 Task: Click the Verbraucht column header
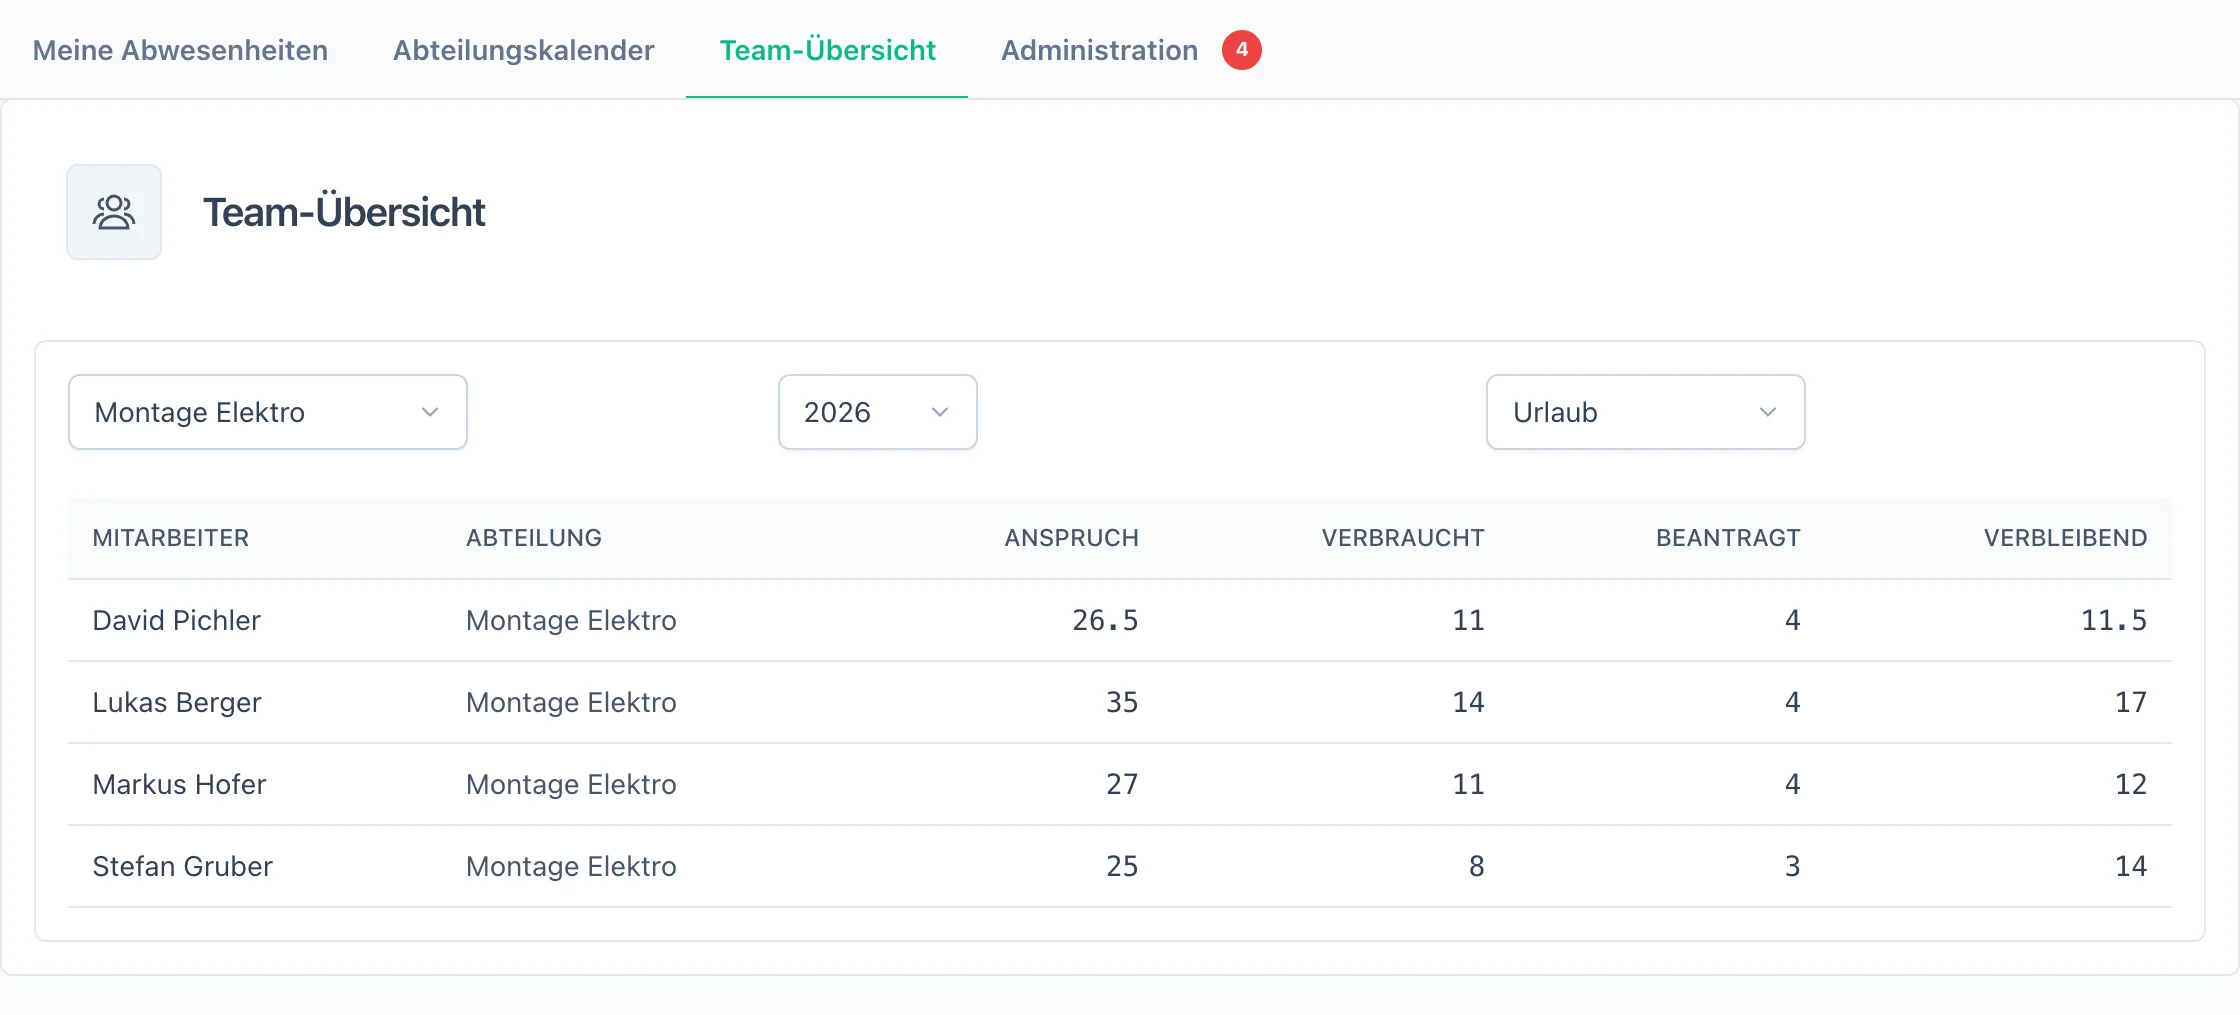(x=1403, y=538)
